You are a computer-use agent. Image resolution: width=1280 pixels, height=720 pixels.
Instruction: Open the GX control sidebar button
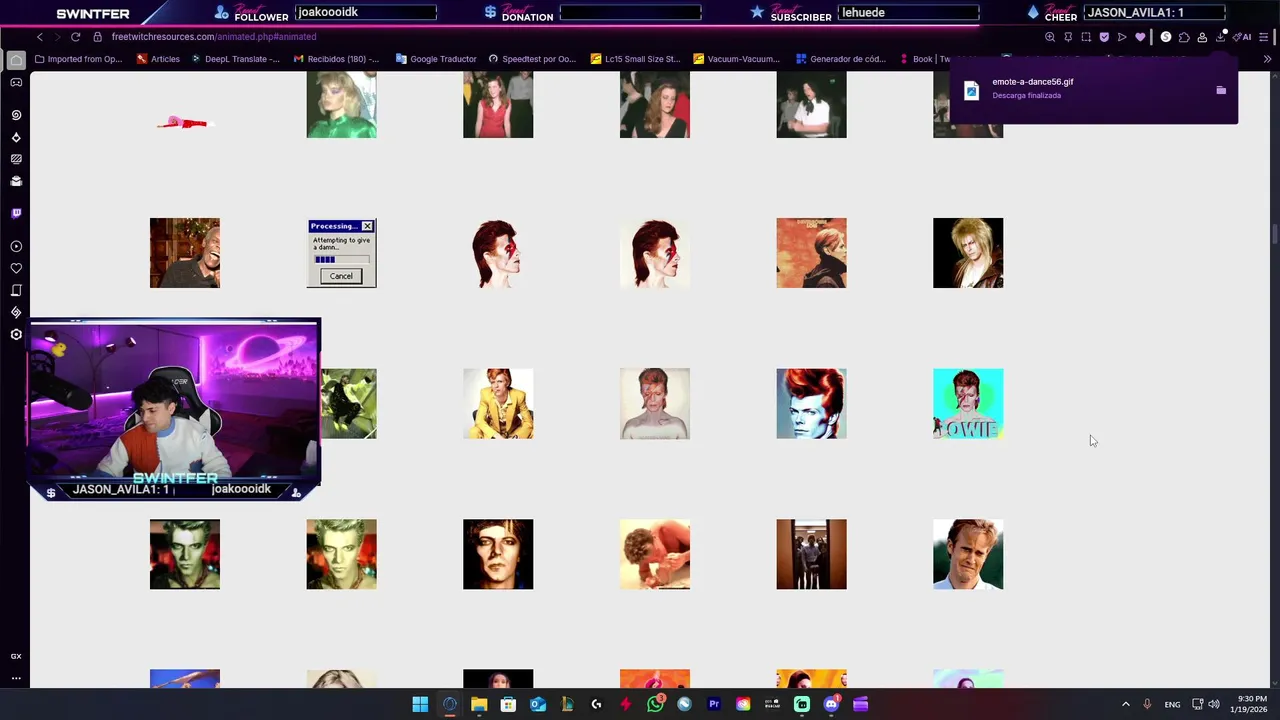tap(16, 656)
